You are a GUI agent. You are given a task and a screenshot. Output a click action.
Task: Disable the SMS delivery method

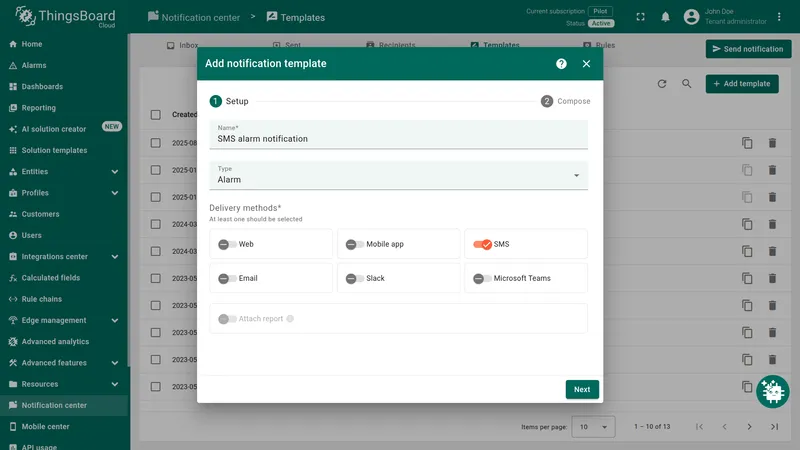(x=482, y=244)
